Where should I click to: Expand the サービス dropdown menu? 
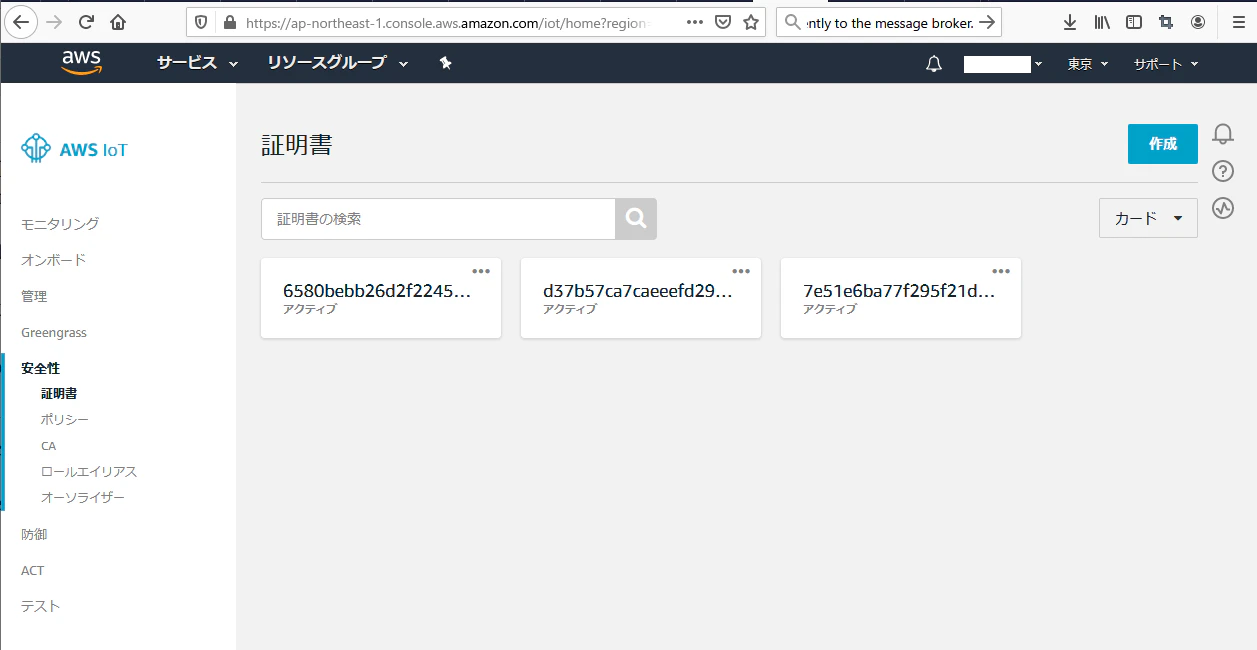[197, 63]
